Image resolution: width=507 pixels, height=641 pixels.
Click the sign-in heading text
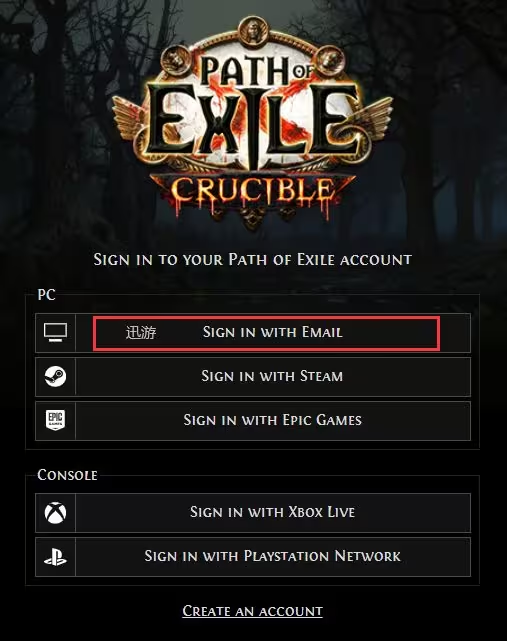252,260
